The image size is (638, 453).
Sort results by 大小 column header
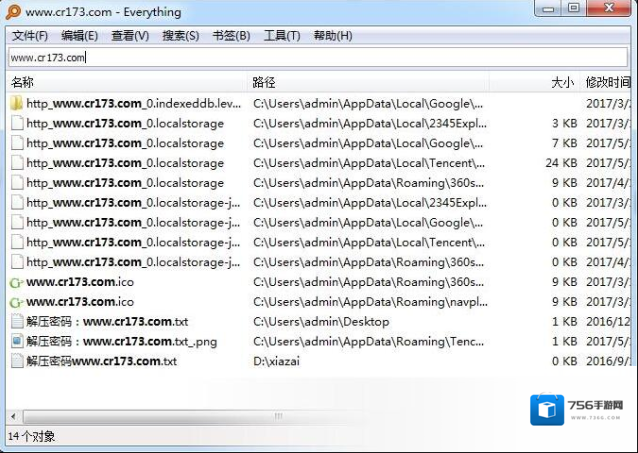(x=562, y=83)
